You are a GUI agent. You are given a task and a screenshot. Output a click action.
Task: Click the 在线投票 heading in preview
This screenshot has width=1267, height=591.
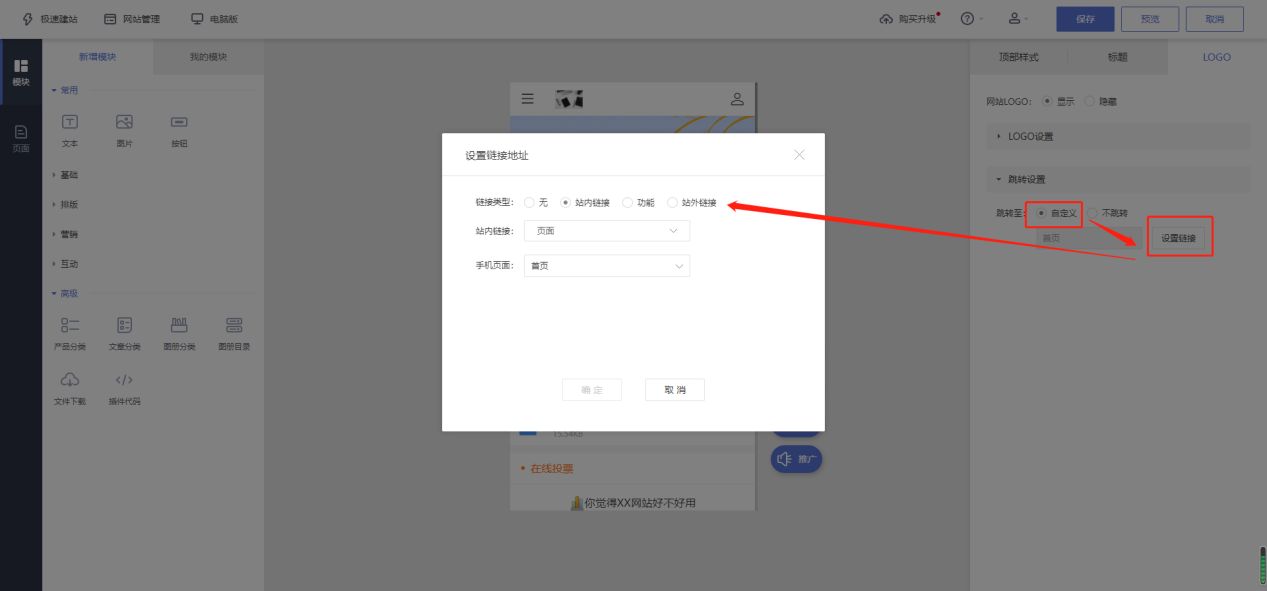552,468
